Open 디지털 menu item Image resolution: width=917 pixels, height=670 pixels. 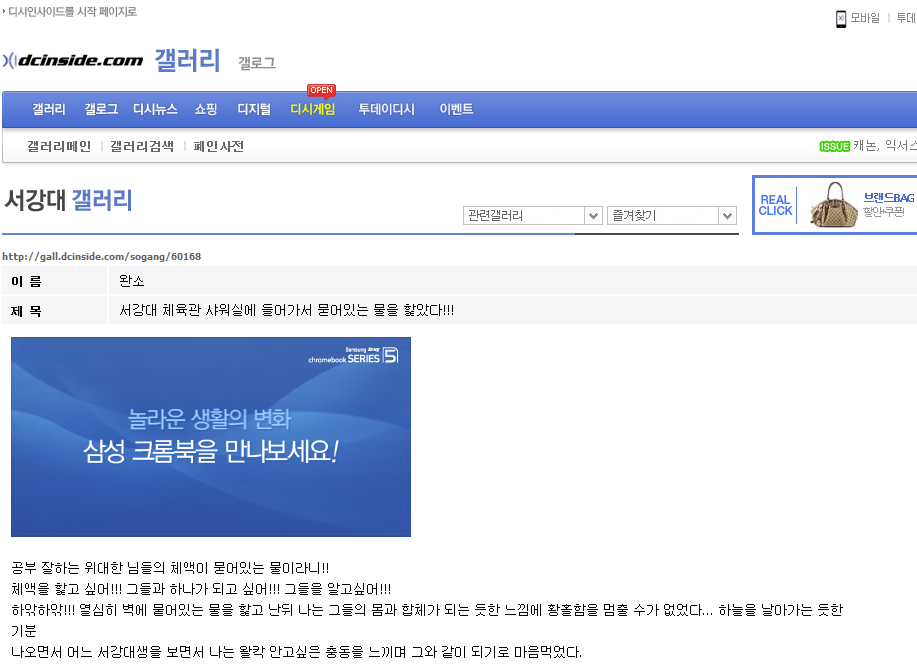[x=254, y=109]
